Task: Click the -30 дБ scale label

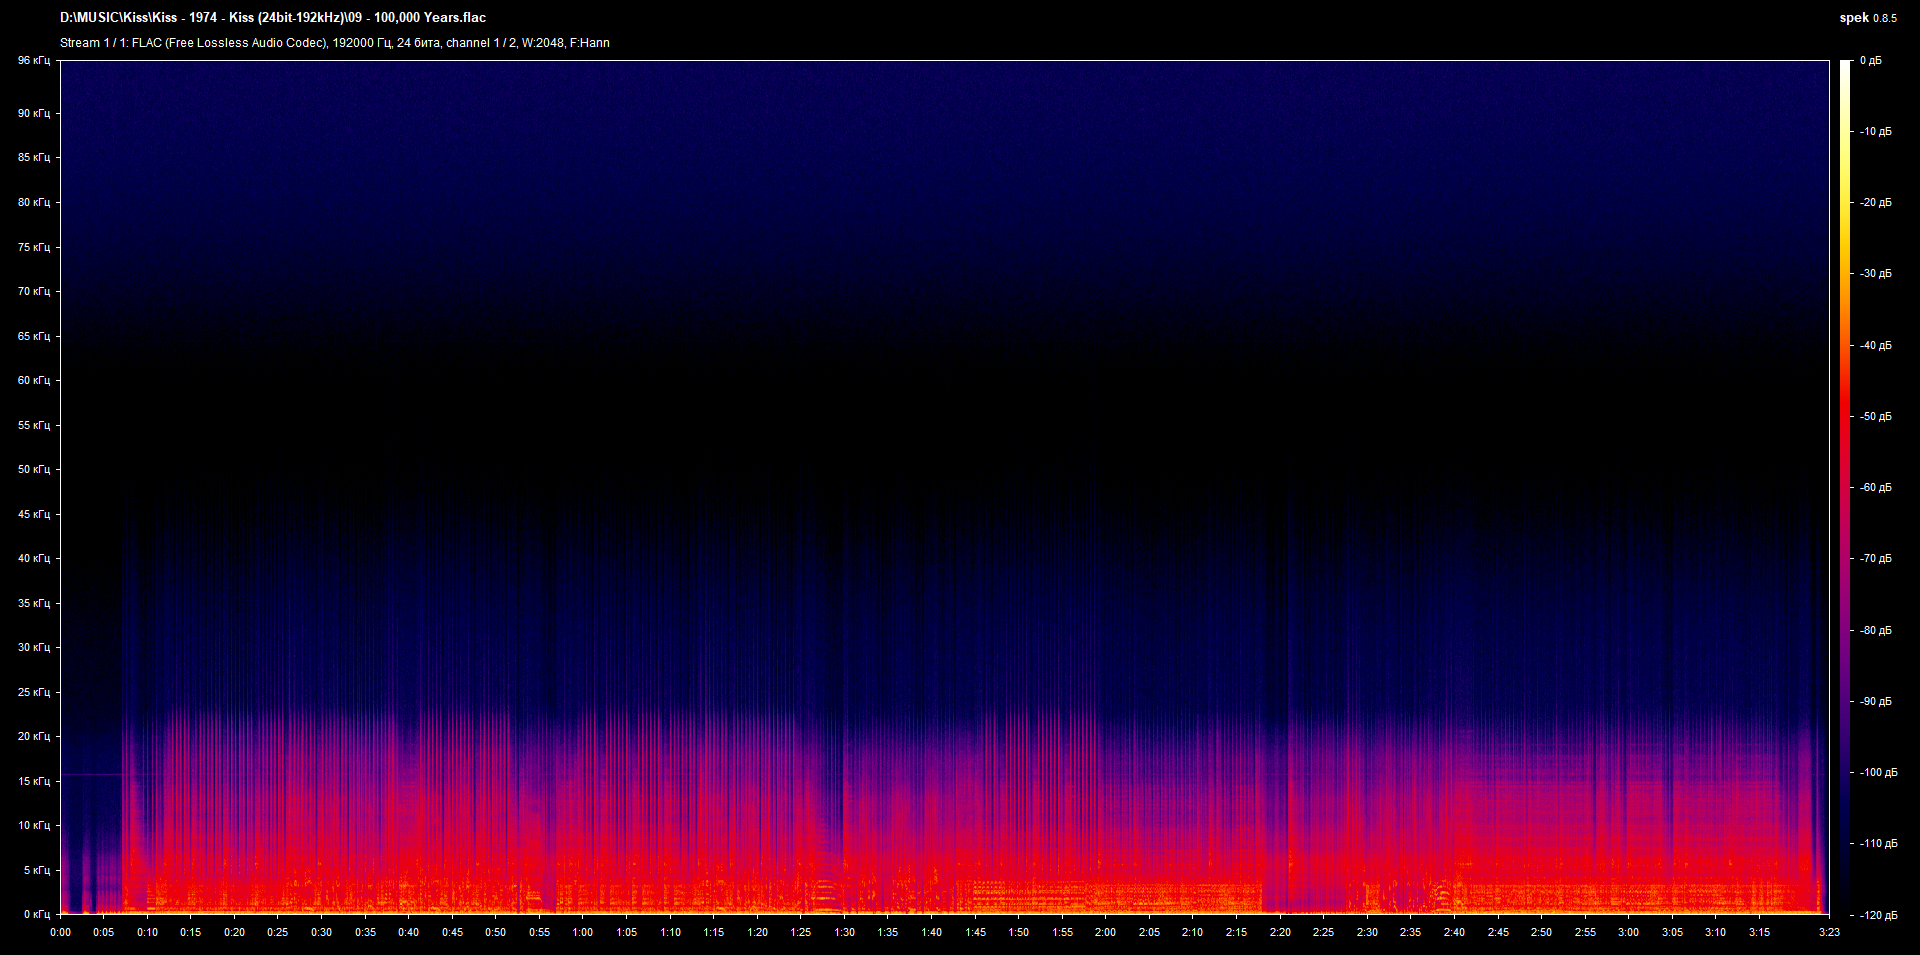Action: [1875, 274]
